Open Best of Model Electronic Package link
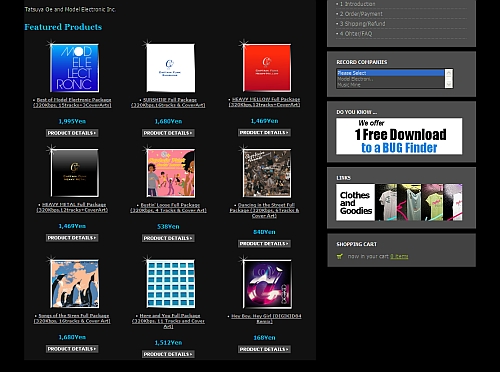 (x=72, y=102)
